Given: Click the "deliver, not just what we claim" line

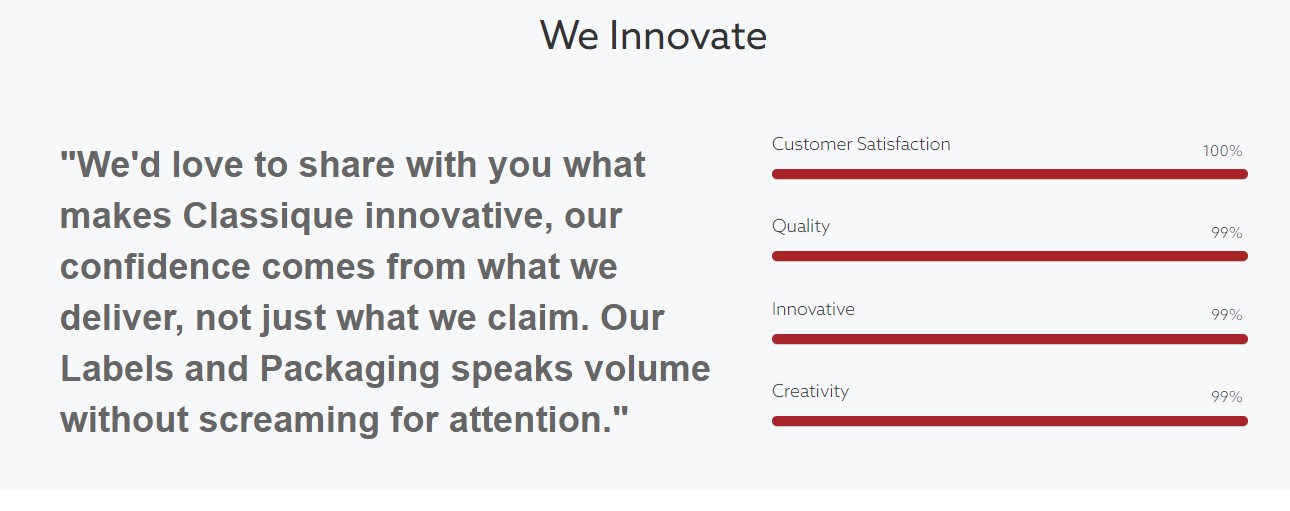Looking at the screenshot, I should tap(362, 318).
